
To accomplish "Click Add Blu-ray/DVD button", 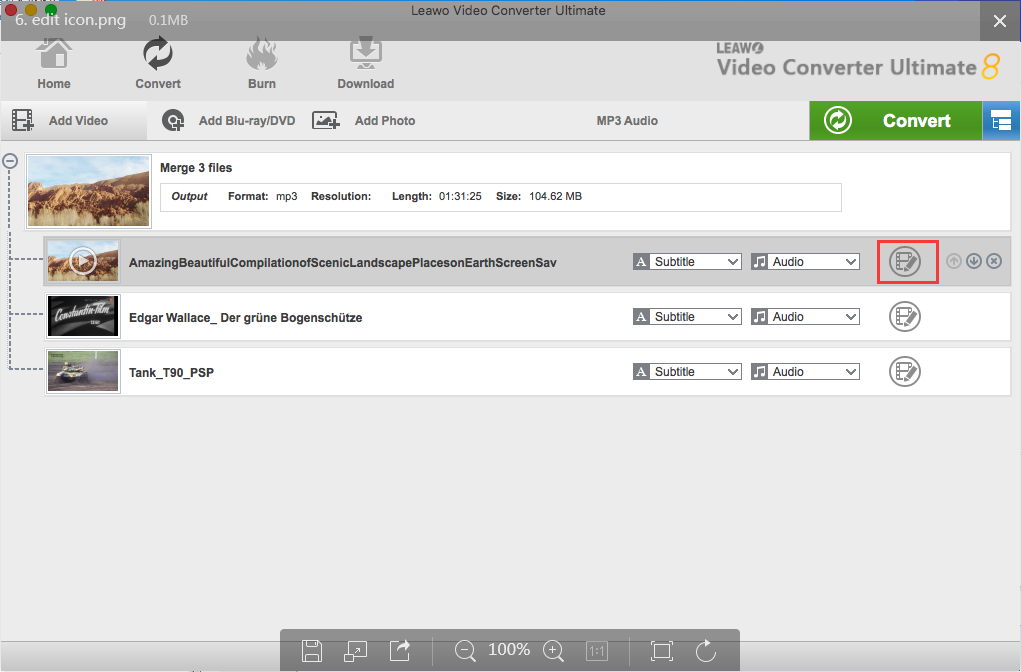I will pyautogui.click(x=228, y=120).
